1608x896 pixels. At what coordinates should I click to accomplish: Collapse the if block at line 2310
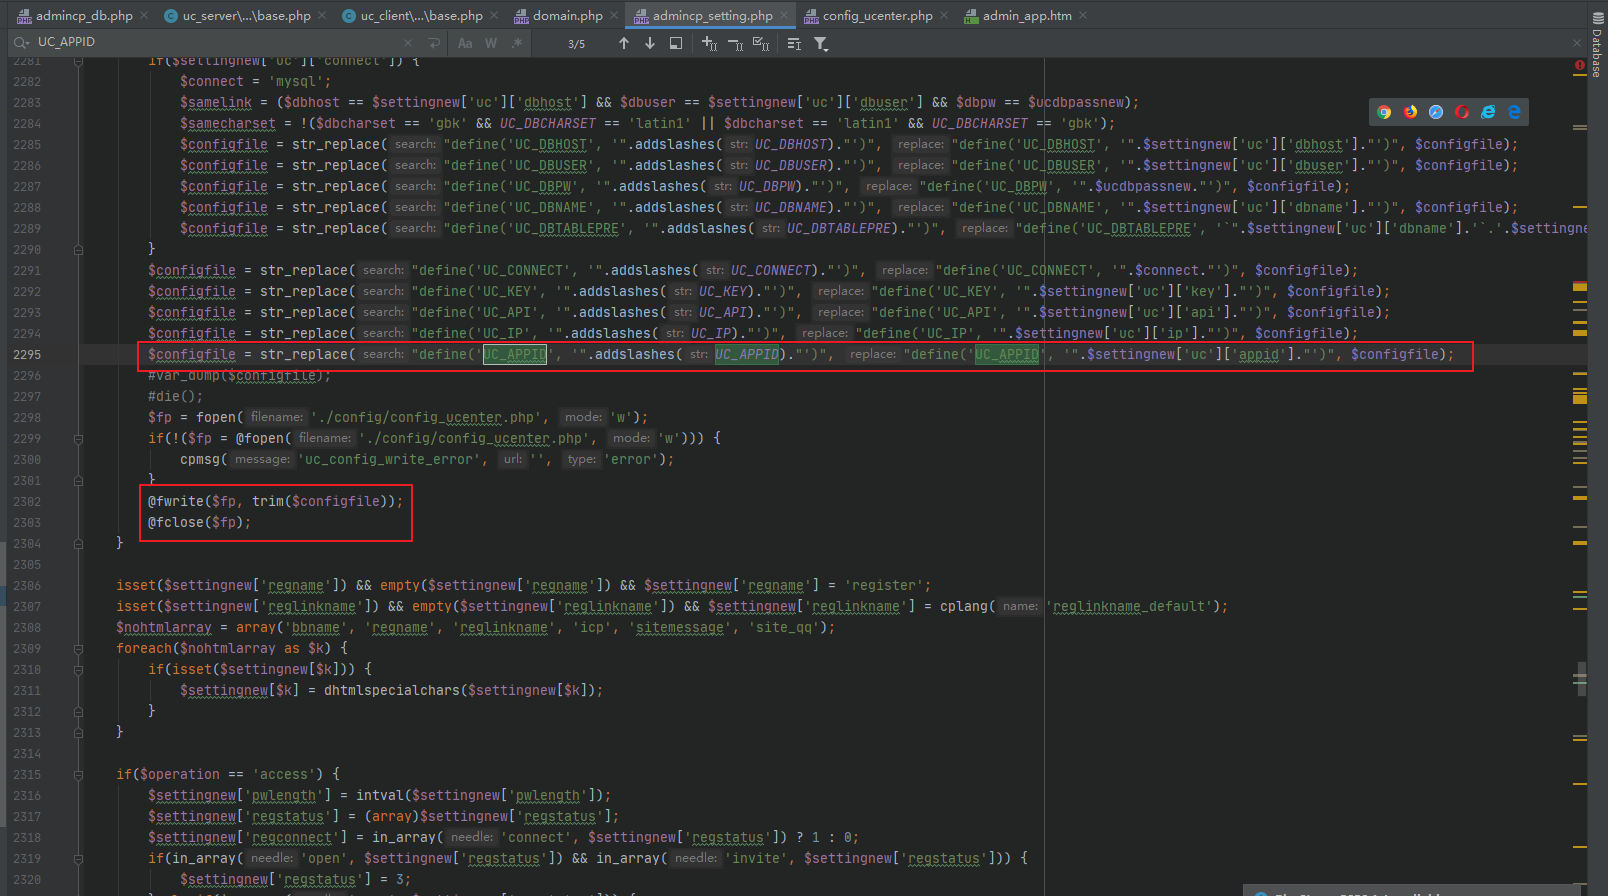pos(78,669)
